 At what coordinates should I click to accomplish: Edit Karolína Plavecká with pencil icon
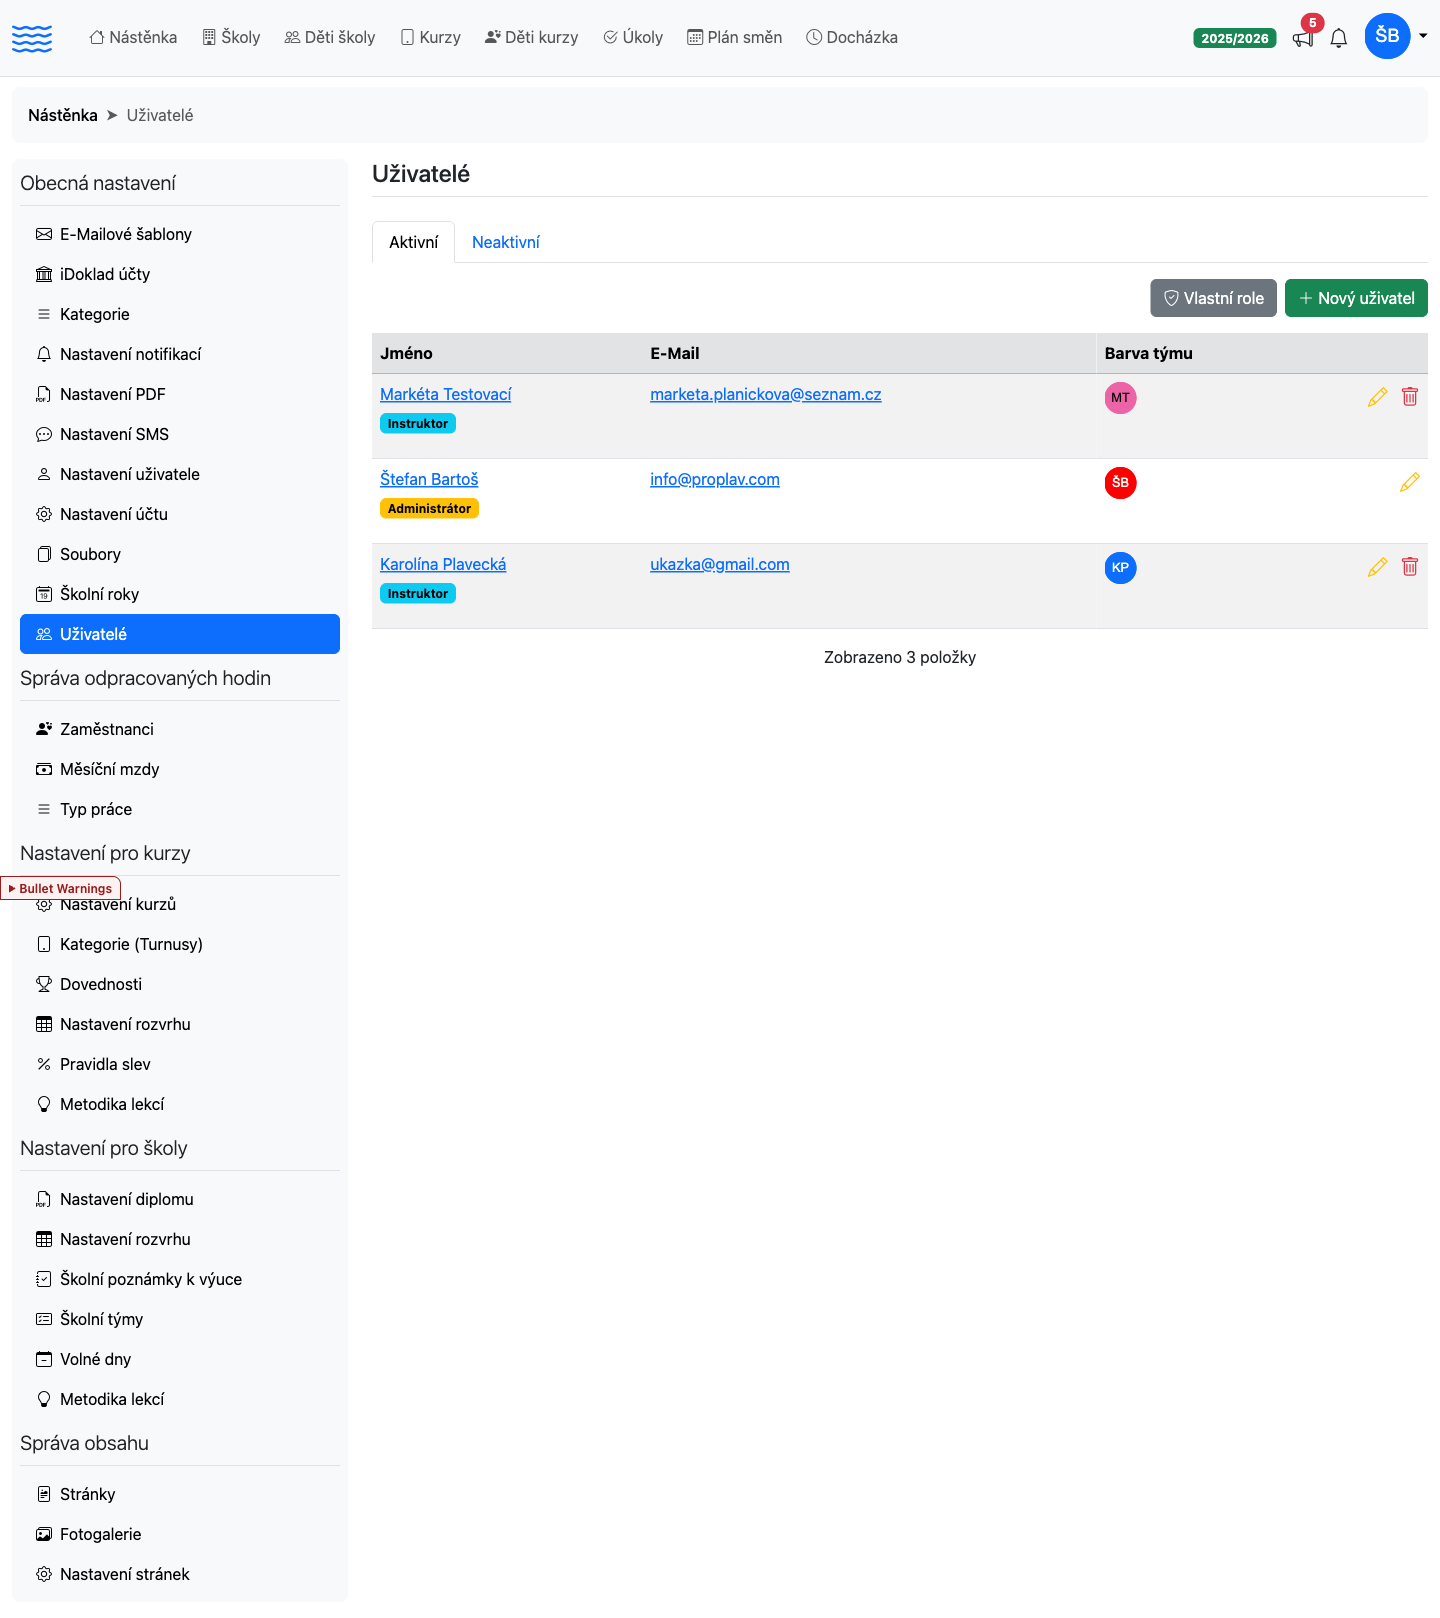click(1377, 567)
